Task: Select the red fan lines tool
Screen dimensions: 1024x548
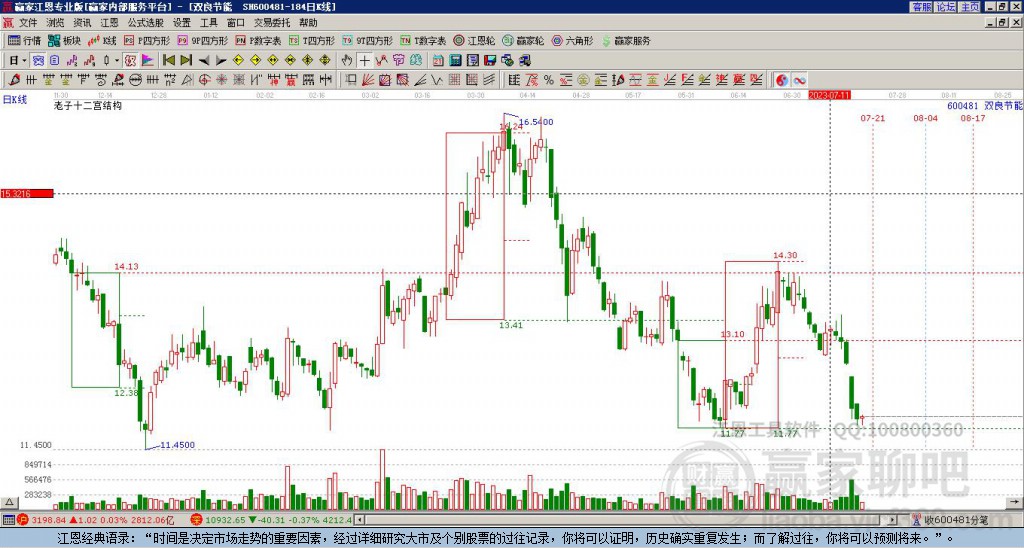Action: 368,80
